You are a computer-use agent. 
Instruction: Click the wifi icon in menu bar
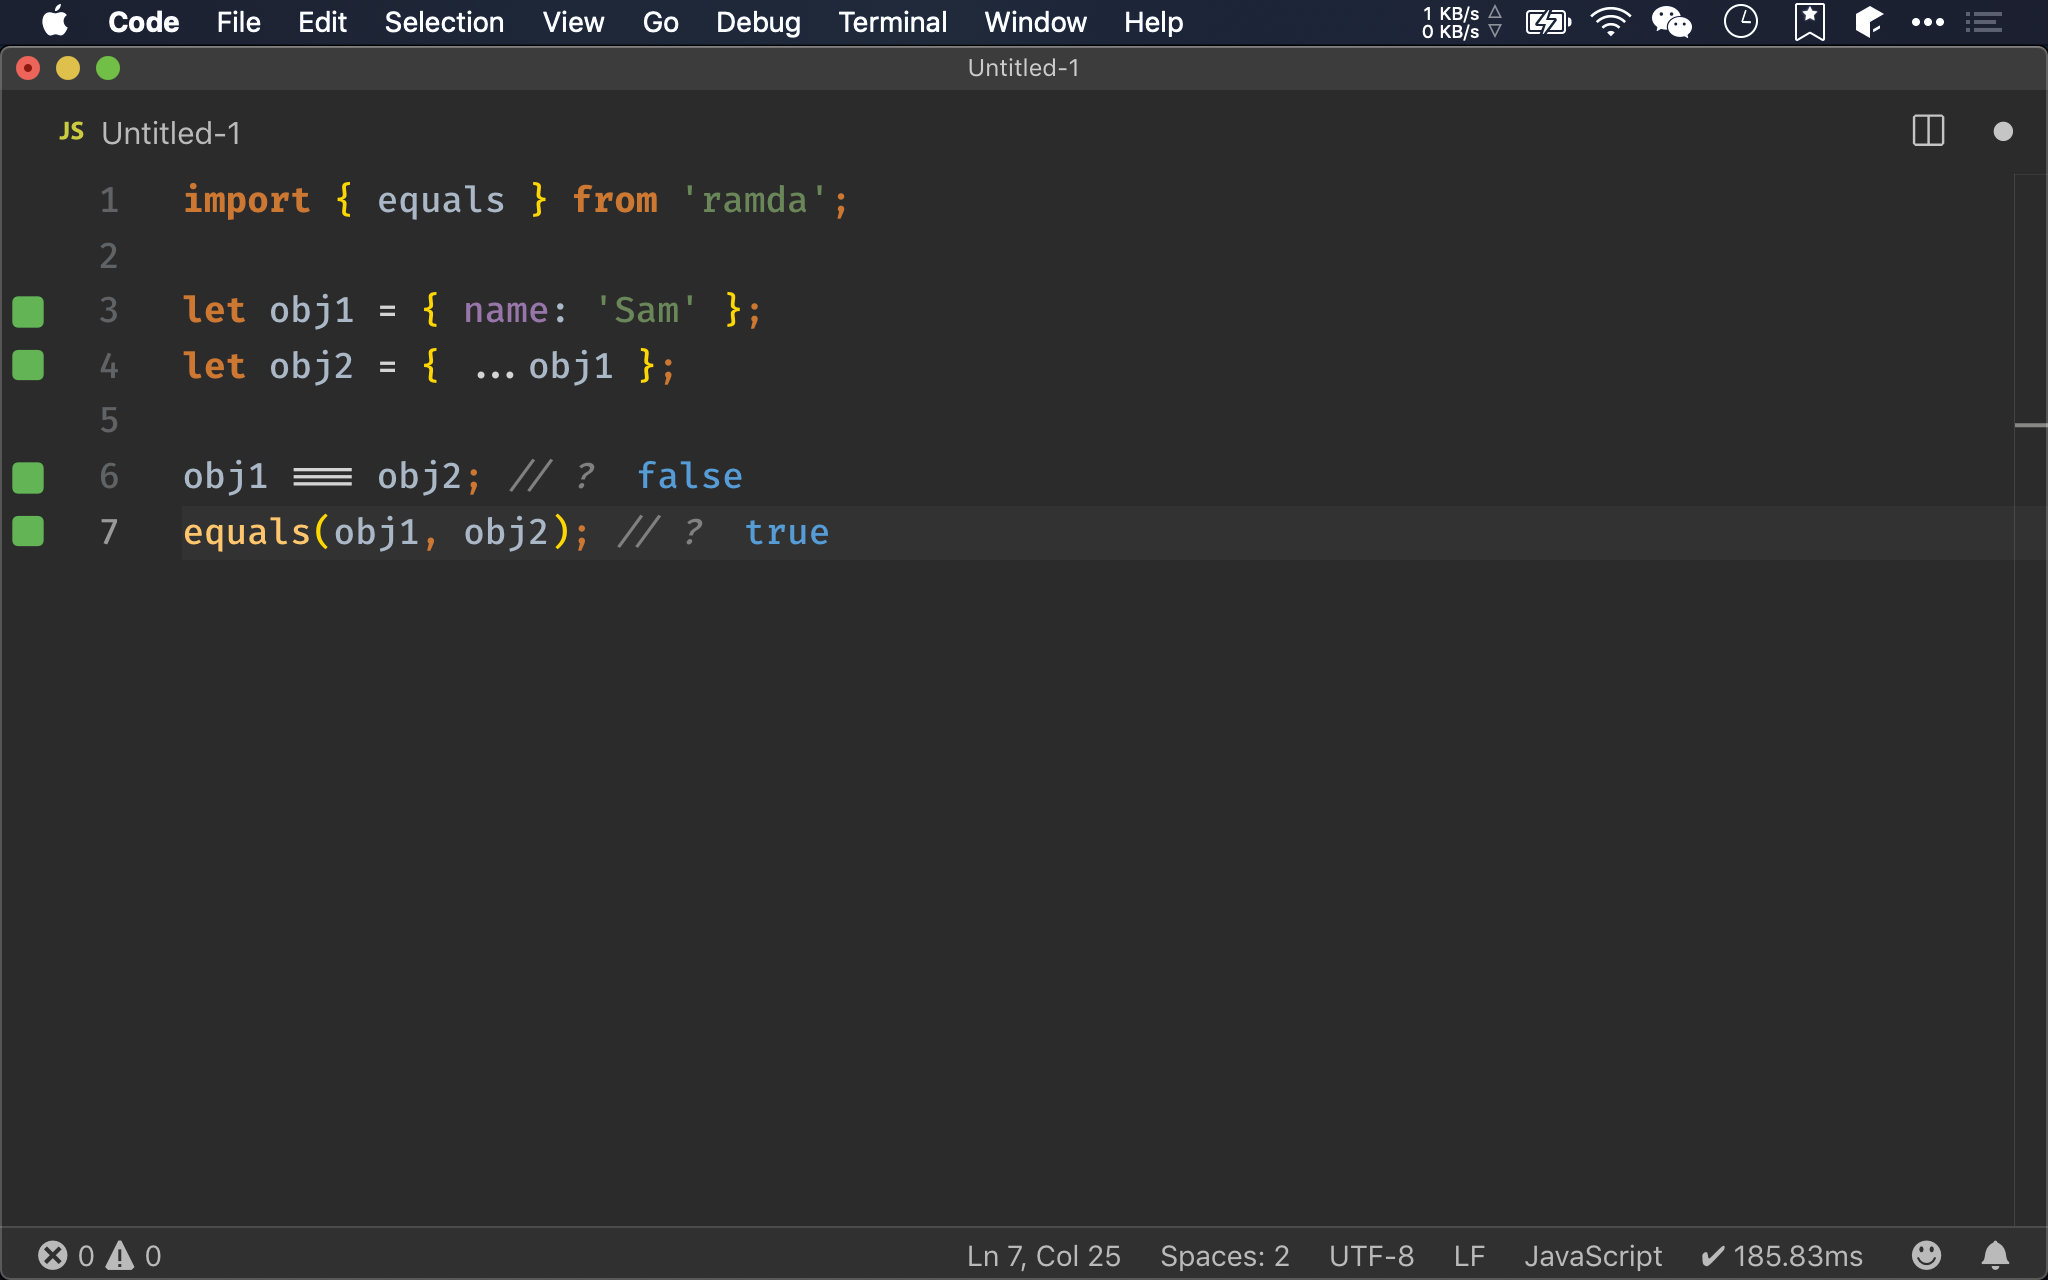click(1612, 22)
